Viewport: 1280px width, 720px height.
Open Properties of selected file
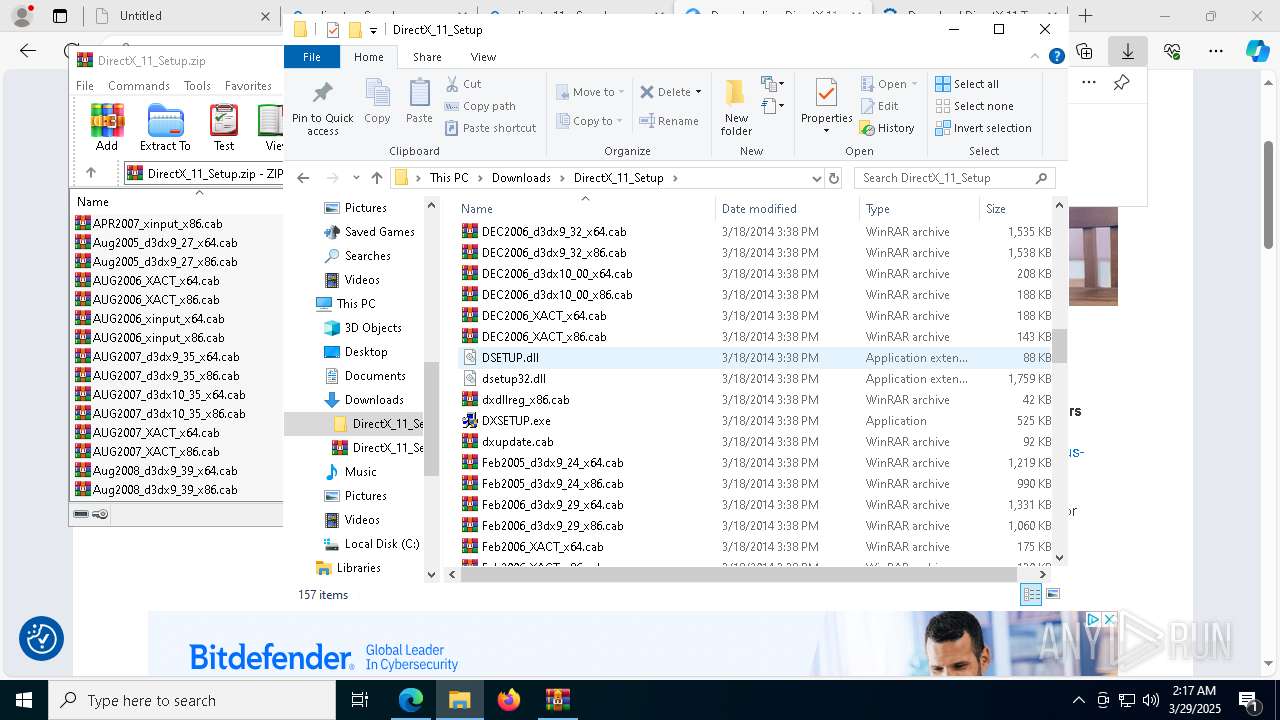(826, 100)
